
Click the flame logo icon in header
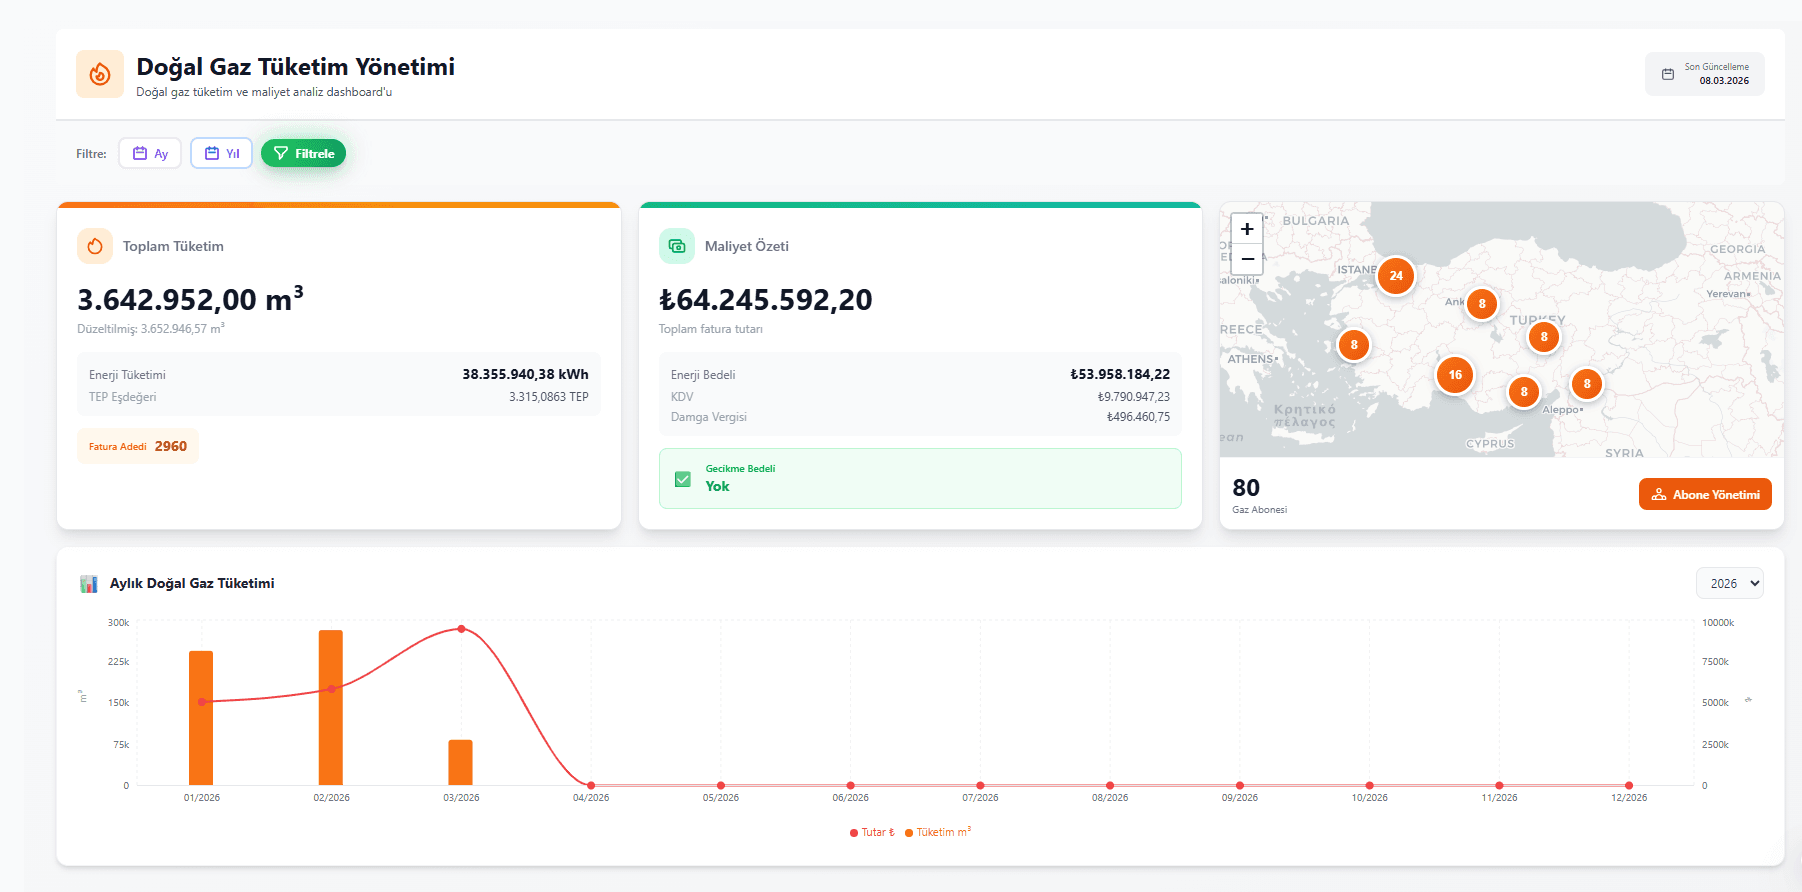tap(100, 74)
